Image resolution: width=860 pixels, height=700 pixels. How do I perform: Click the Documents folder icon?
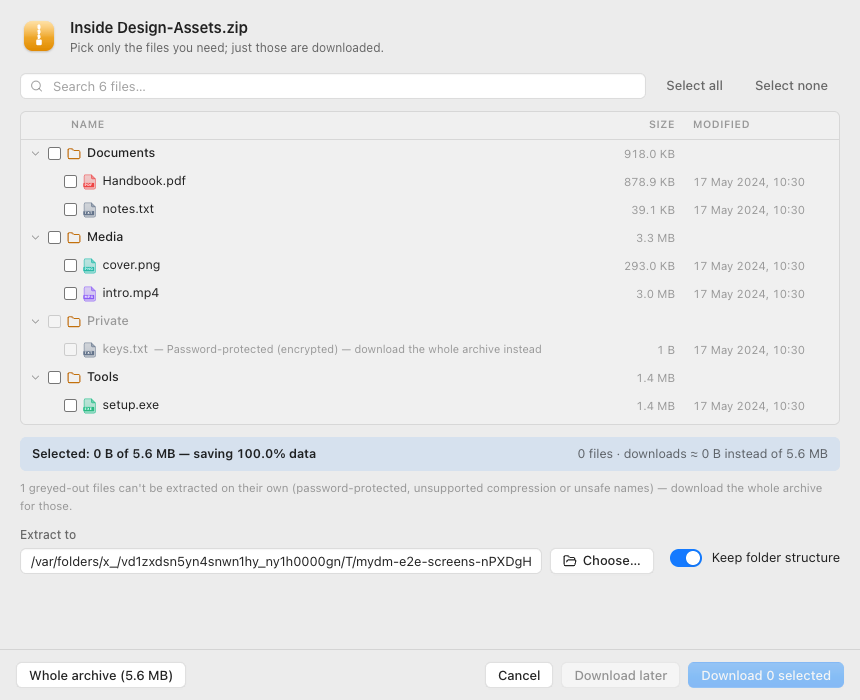click(74, 154)
